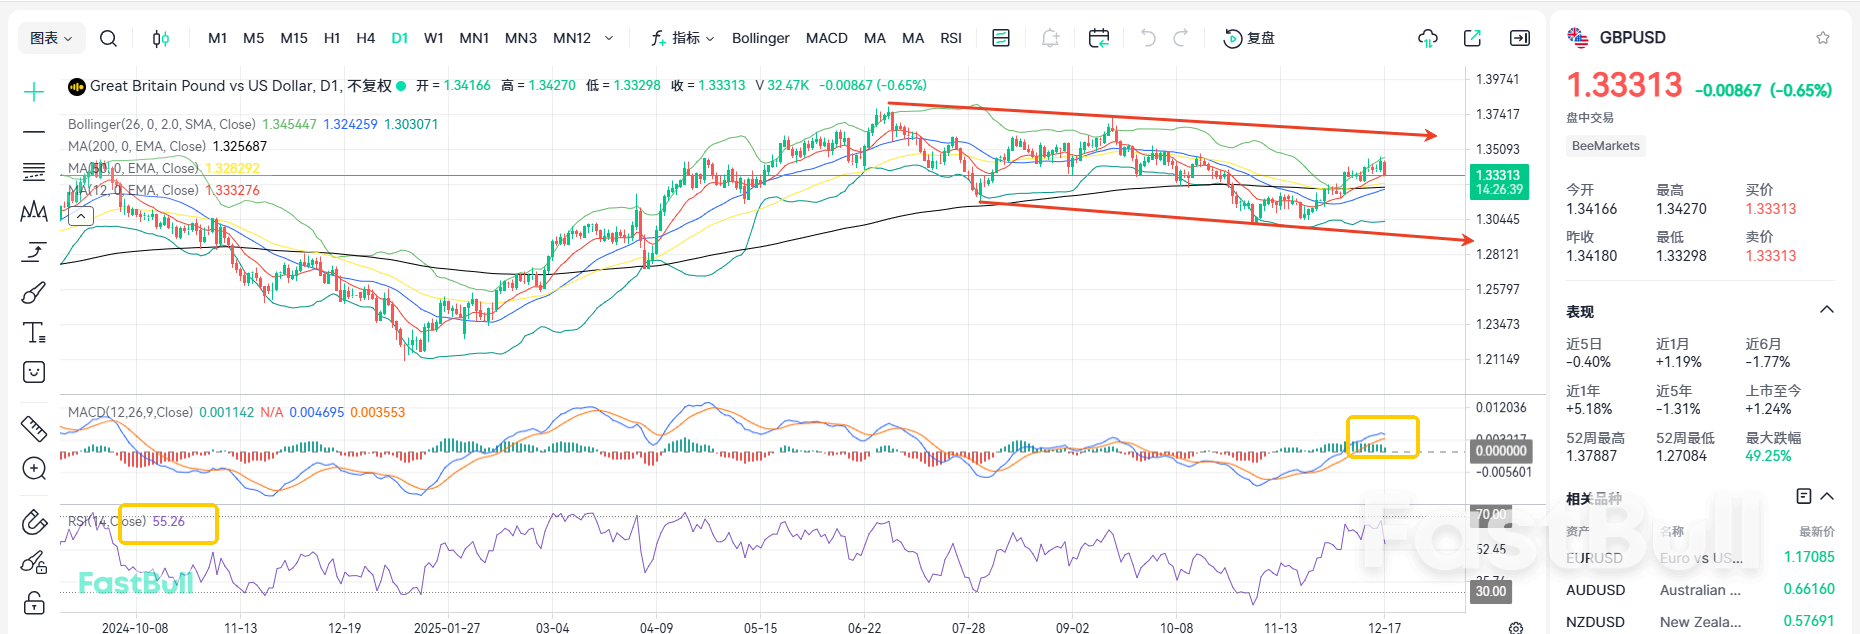Click the 复盘 replay button
This screenshot has height=634, width=1860.
[x=1249, y=38]
